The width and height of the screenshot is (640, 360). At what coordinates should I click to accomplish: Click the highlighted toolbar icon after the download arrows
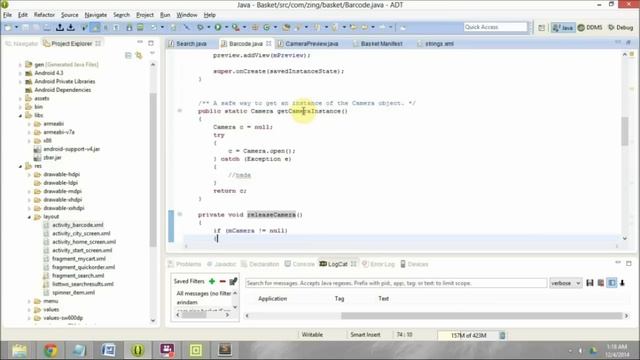(95, 27)
